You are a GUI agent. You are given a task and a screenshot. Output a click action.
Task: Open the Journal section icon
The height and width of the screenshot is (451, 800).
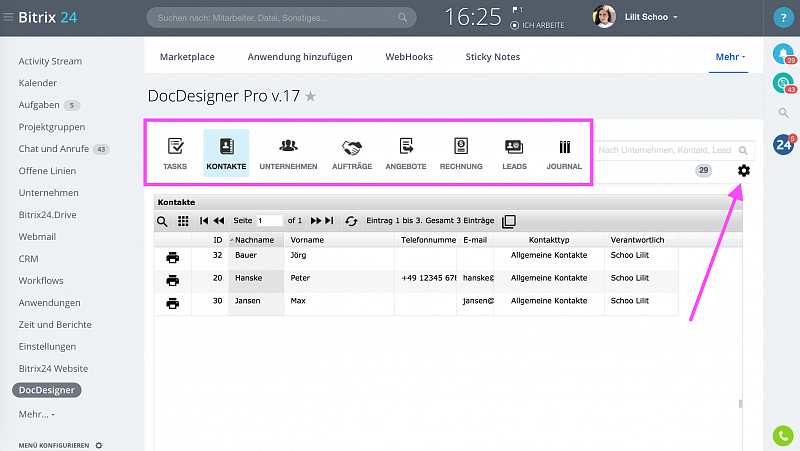pyautogui.click(x=564, y=147)
